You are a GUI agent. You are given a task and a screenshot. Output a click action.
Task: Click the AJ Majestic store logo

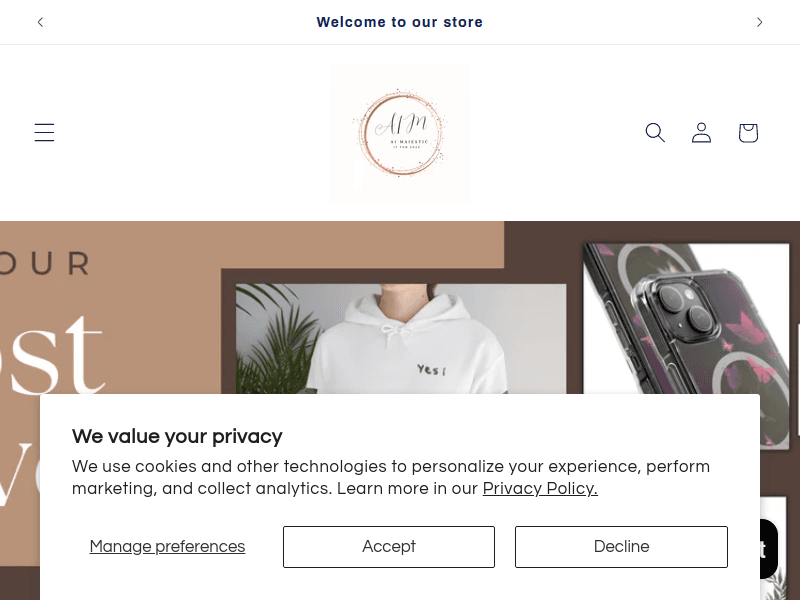click(399, 134)
